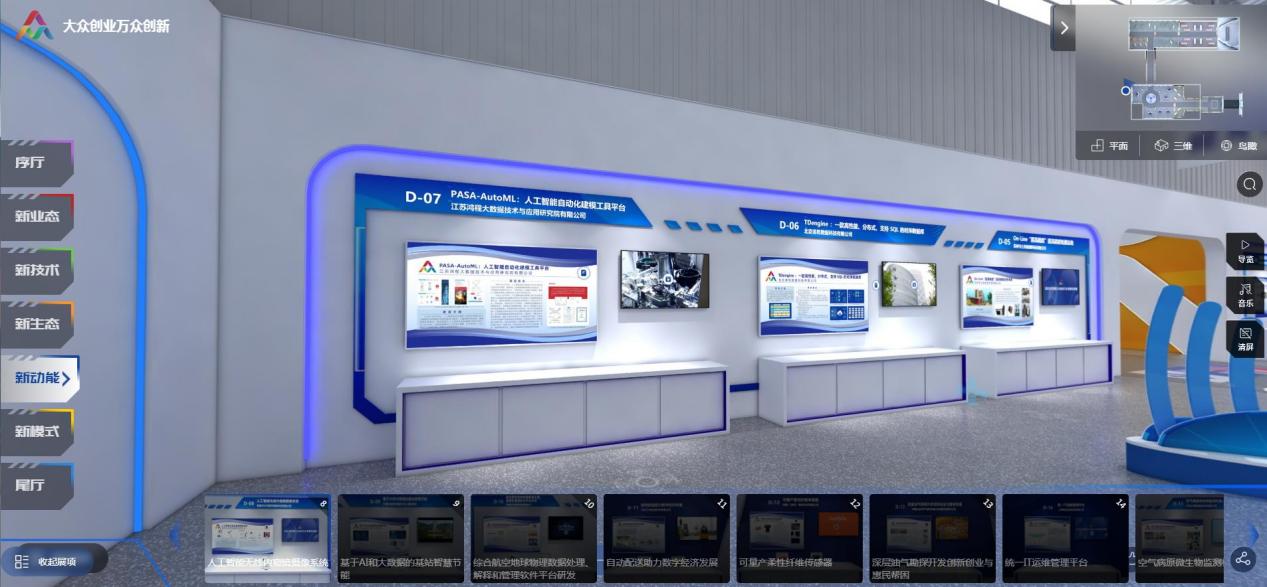The image size is (1267, 587).
Task: Open thumbnail 12 可量产柔性纤维传感器
Action: tap(799, 537)
